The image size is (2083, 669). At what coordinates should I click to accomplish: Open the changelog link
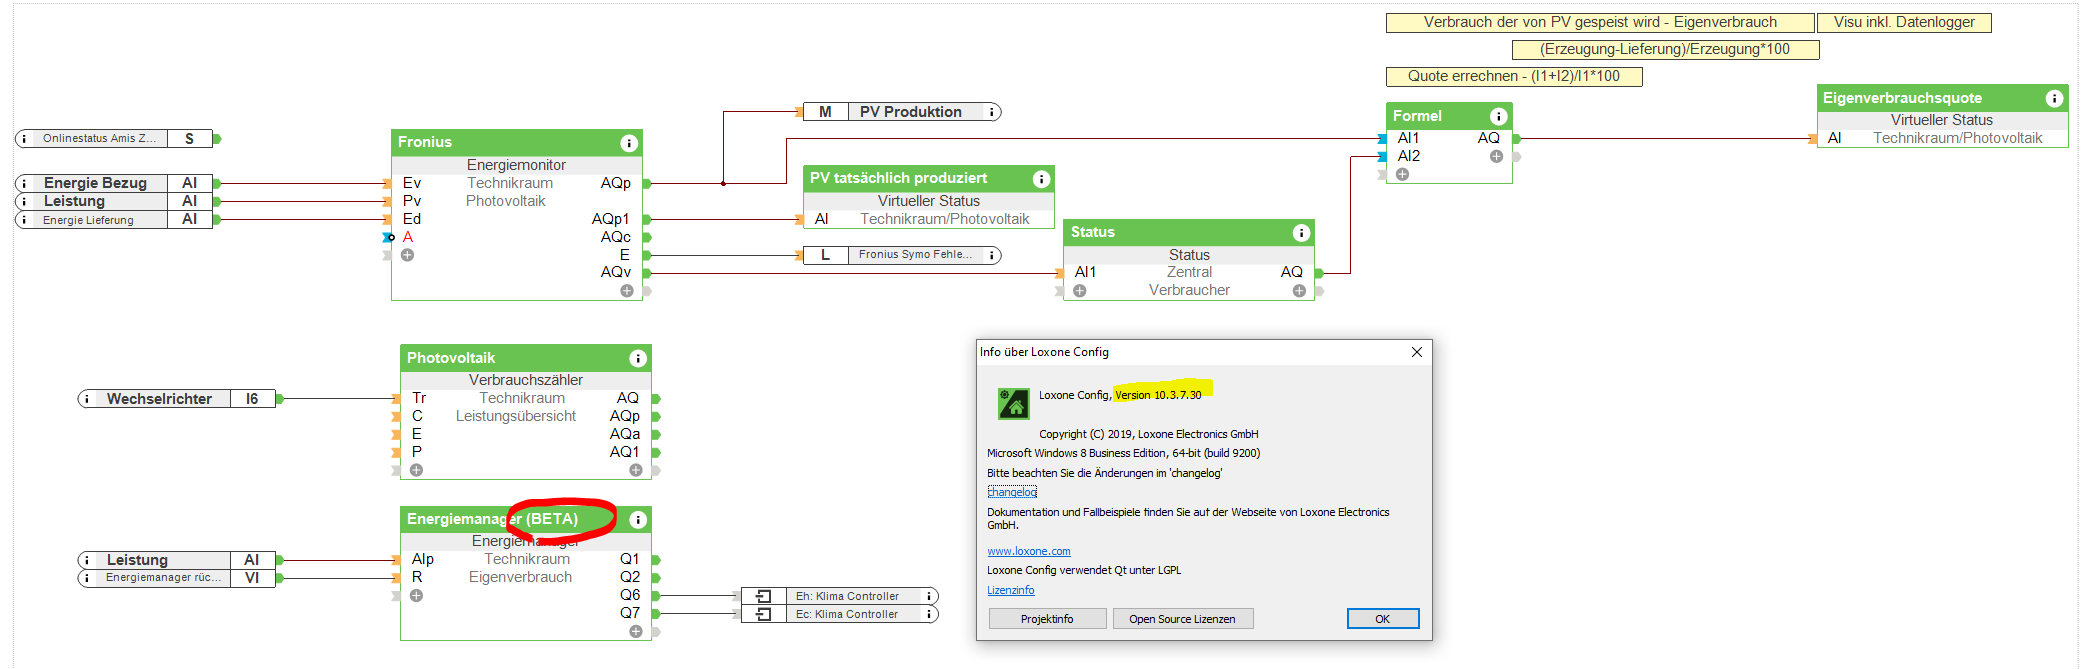coord(1012,492)
